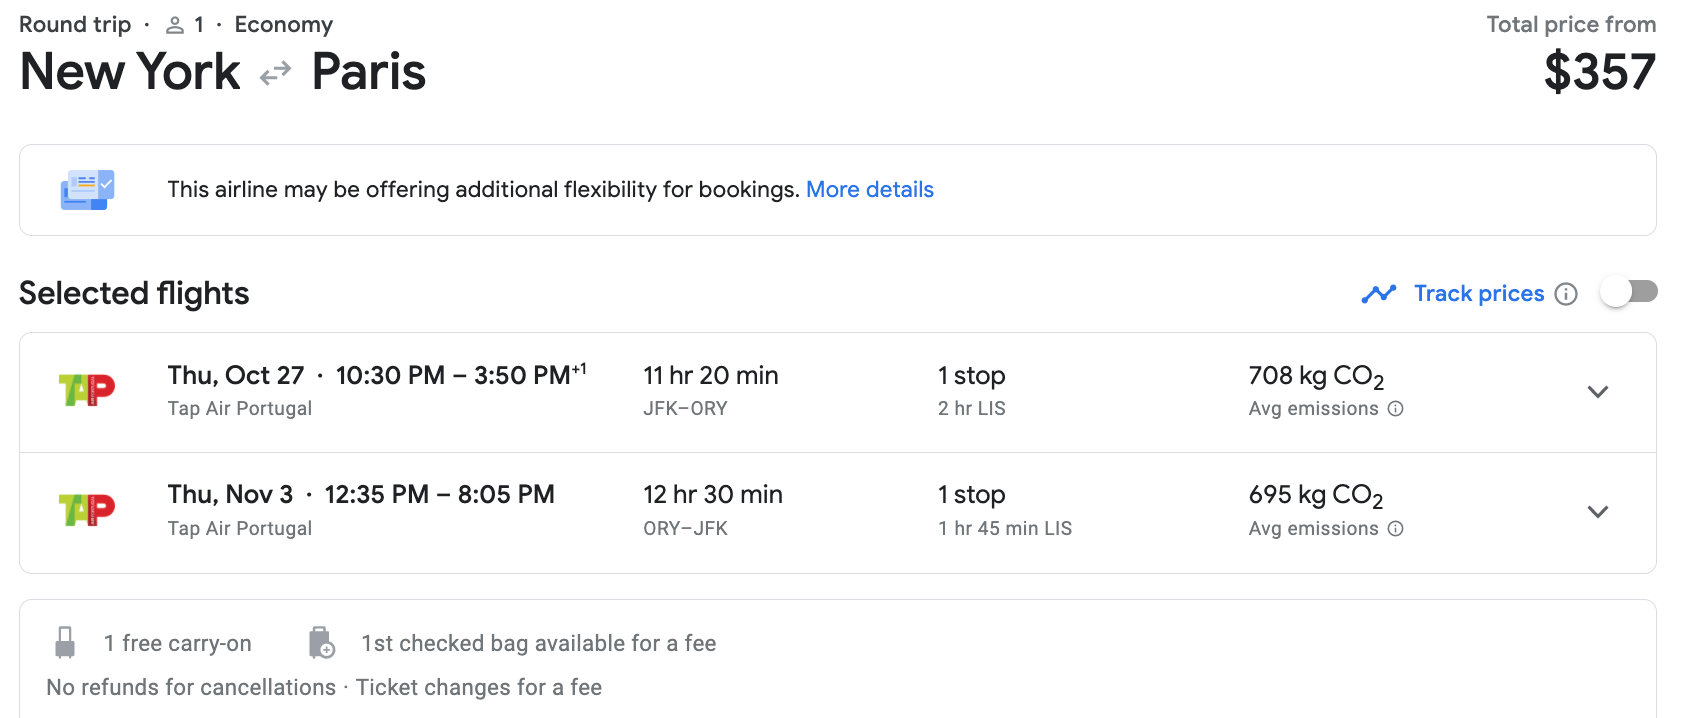Expand the Thu, Oct 27 flight details

1598,392
